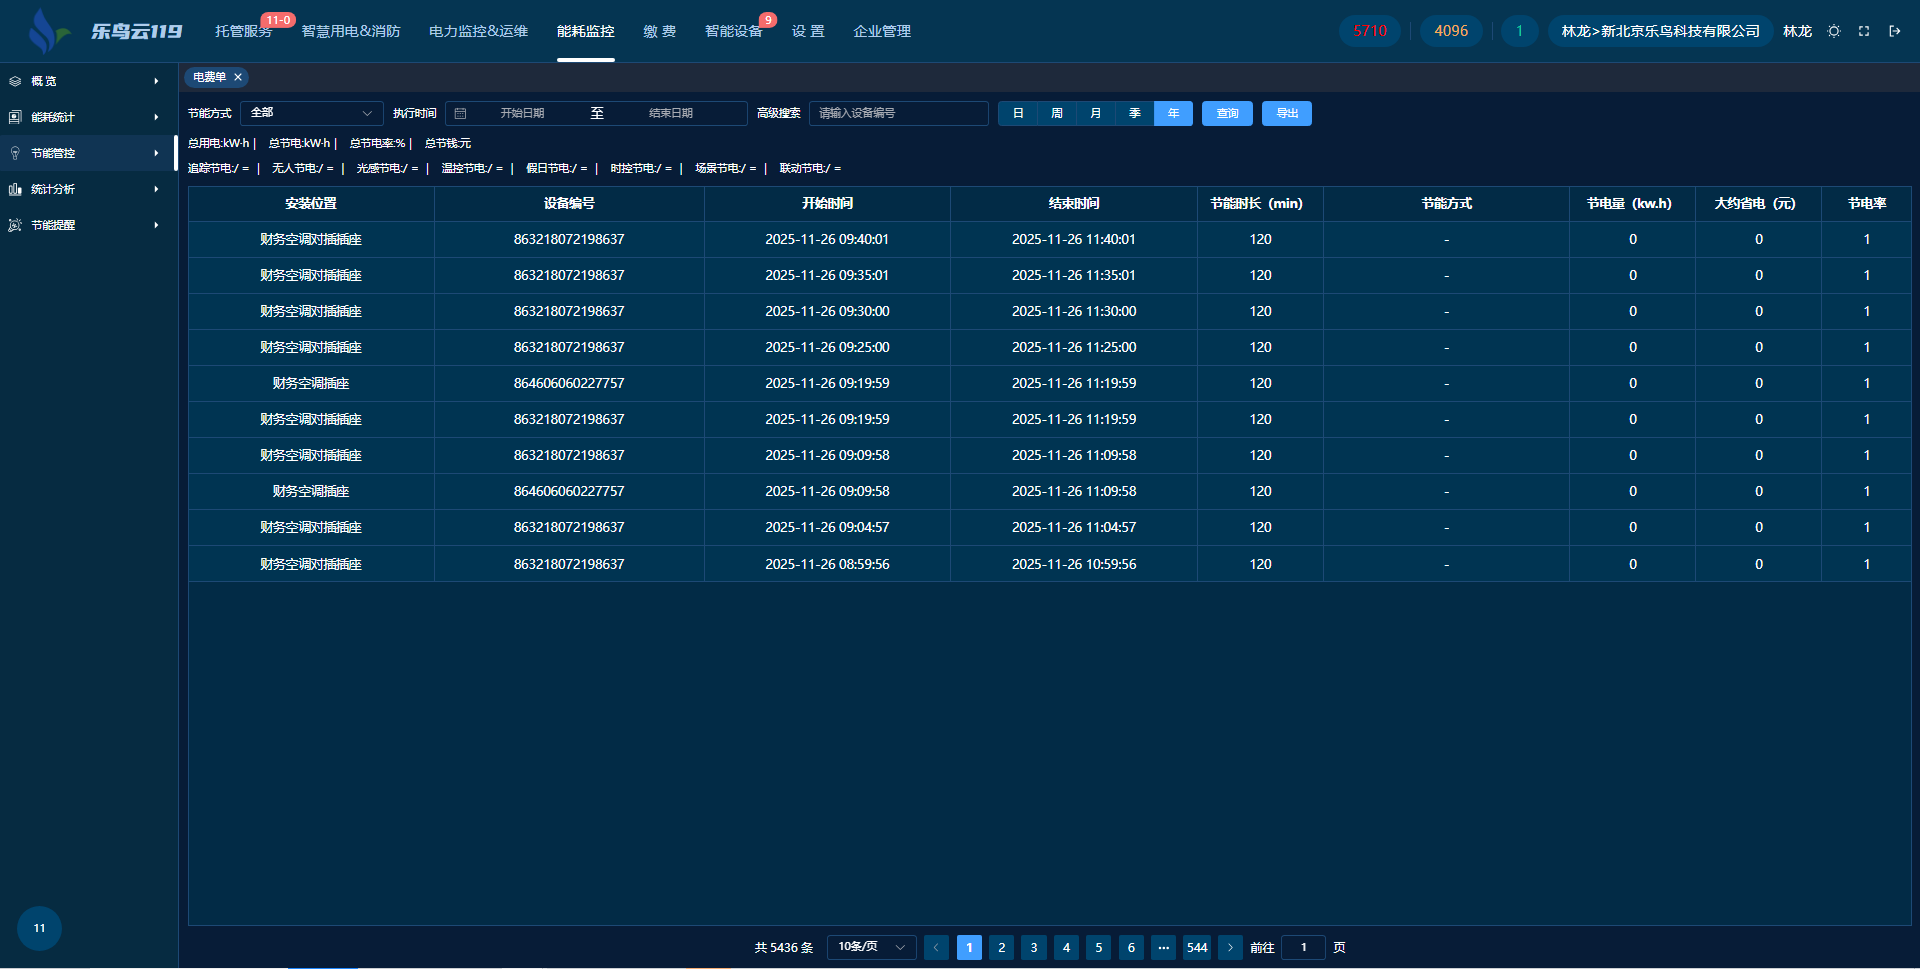
Task: Expand the 能耗统计 sidebar menu
Action: pos(85,117)
